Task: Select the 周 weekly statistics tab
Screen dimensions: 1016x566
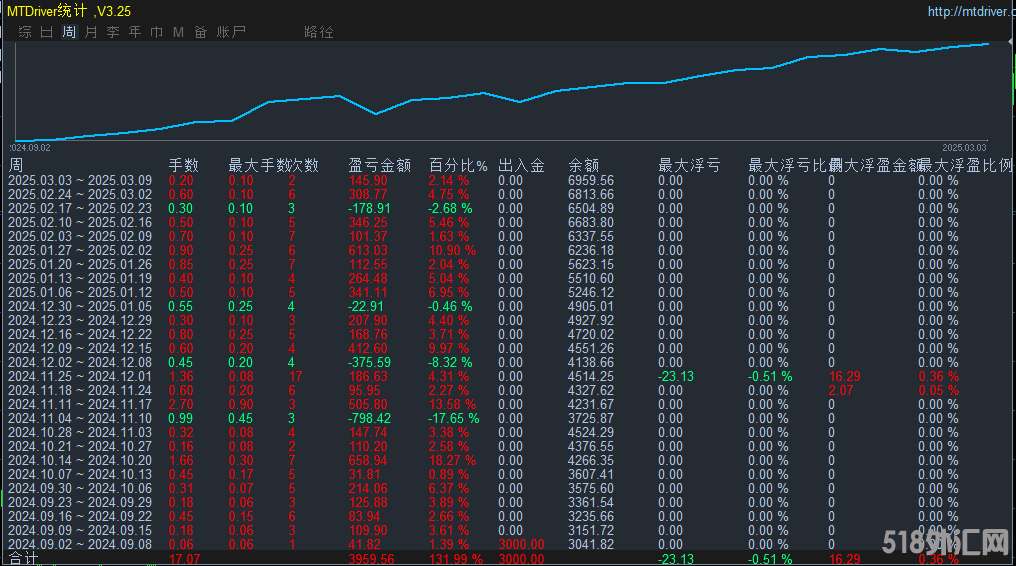Action: pos(69,32)
